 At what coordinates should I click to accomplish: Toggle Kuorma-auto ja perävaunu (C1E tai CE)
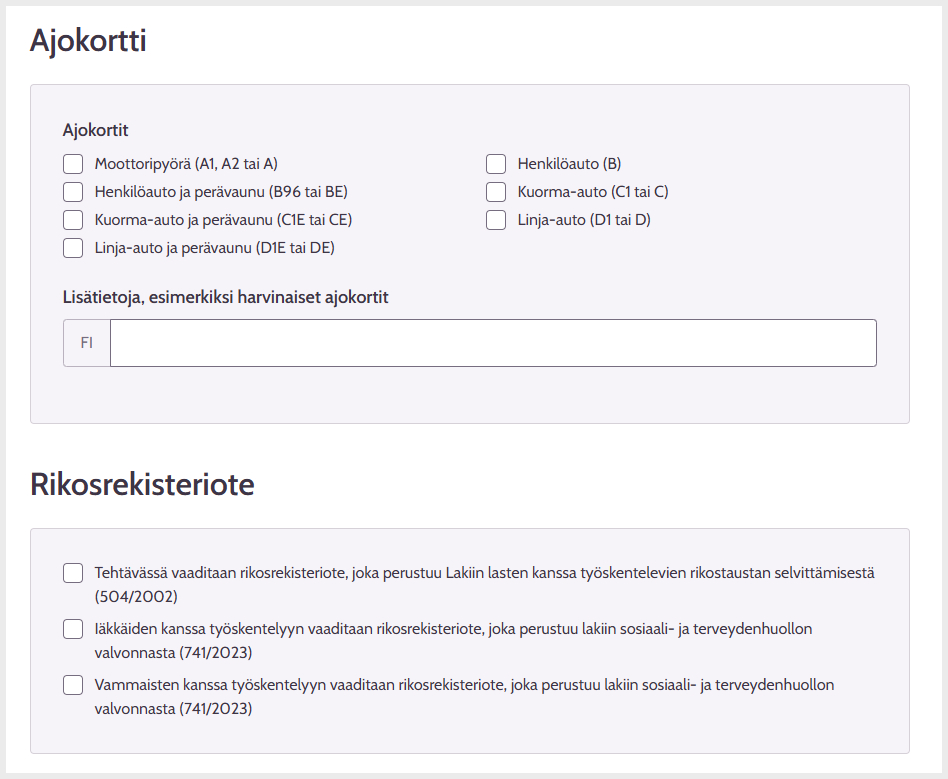pos(73,220)
